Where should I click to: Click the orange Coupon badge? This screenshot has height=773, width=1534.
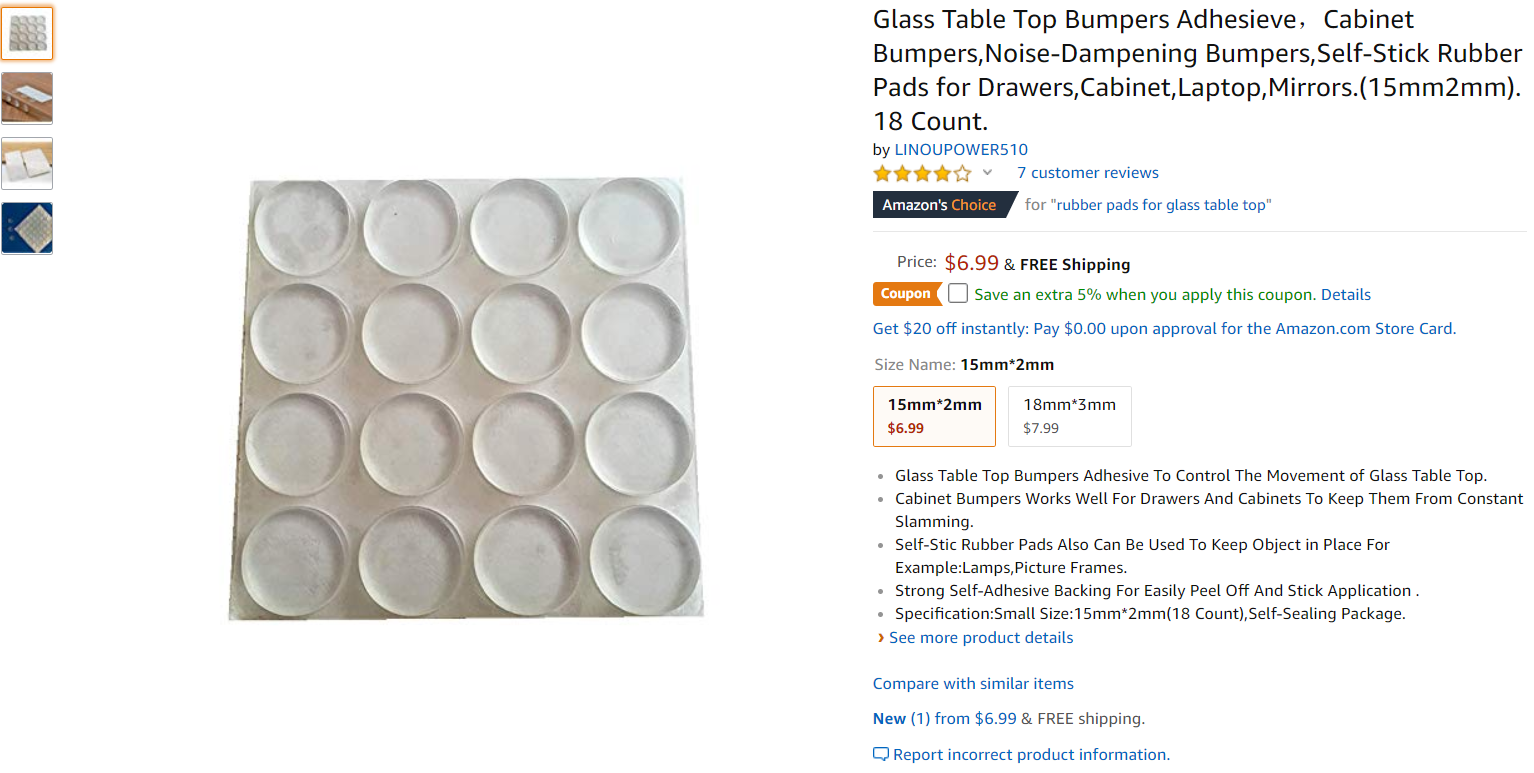click(905, 294)
